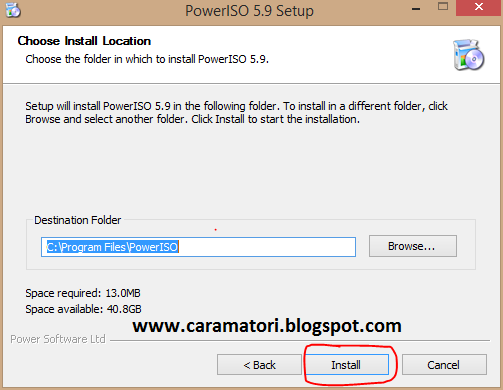Click "Choose the folder in which to install" subtitle

tap(147, 59)
